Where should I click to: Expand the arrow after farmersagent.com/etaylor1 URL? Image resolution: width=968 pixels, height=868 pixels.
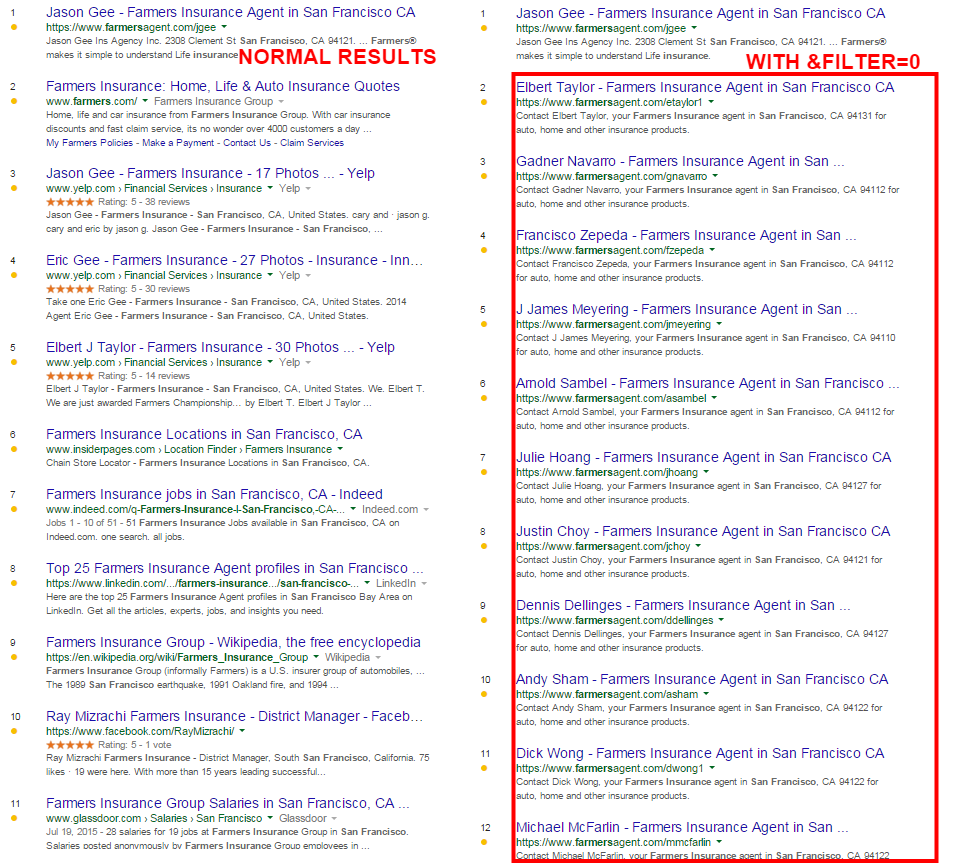pyautogui.click(x=711, y=103)
